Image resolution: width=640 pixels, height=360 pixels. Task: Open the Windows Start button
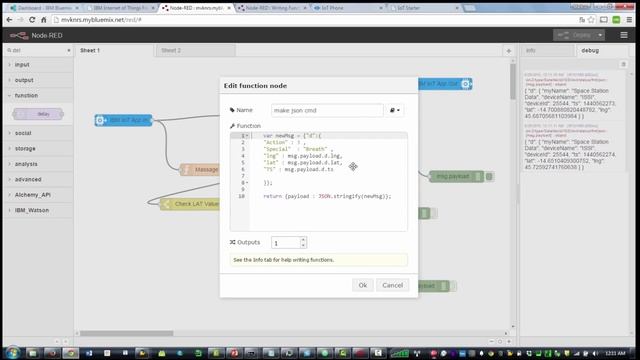click(x=12, y=353)
